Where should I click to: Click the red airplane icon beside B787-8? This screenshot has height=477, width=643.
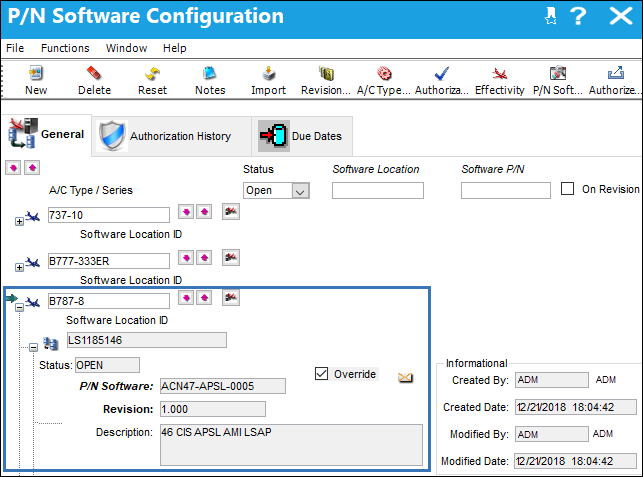(x=231, y=297)
